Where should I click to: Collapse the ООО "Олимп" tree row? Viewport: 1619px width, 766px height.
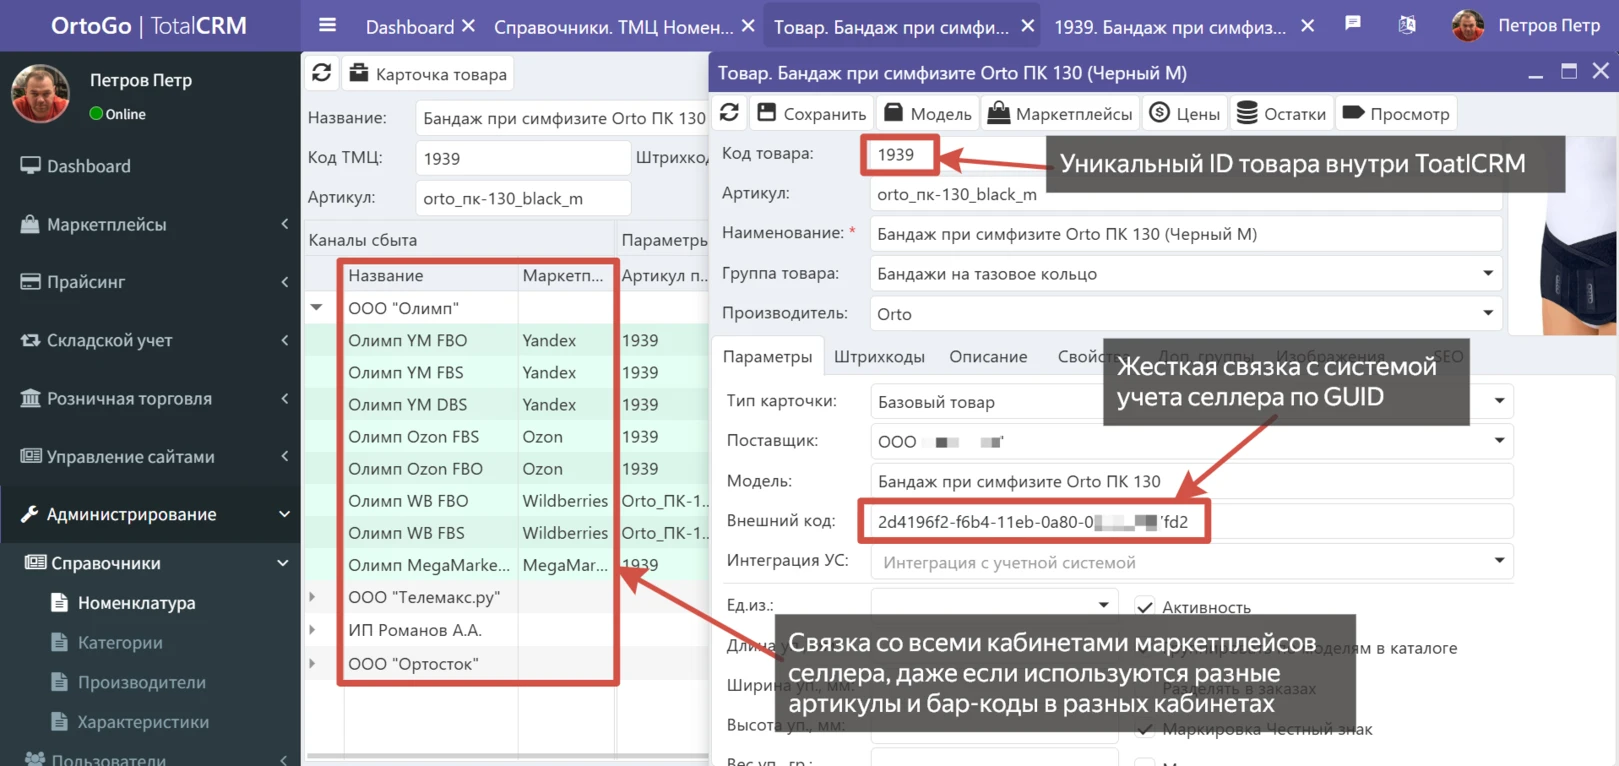317,308
